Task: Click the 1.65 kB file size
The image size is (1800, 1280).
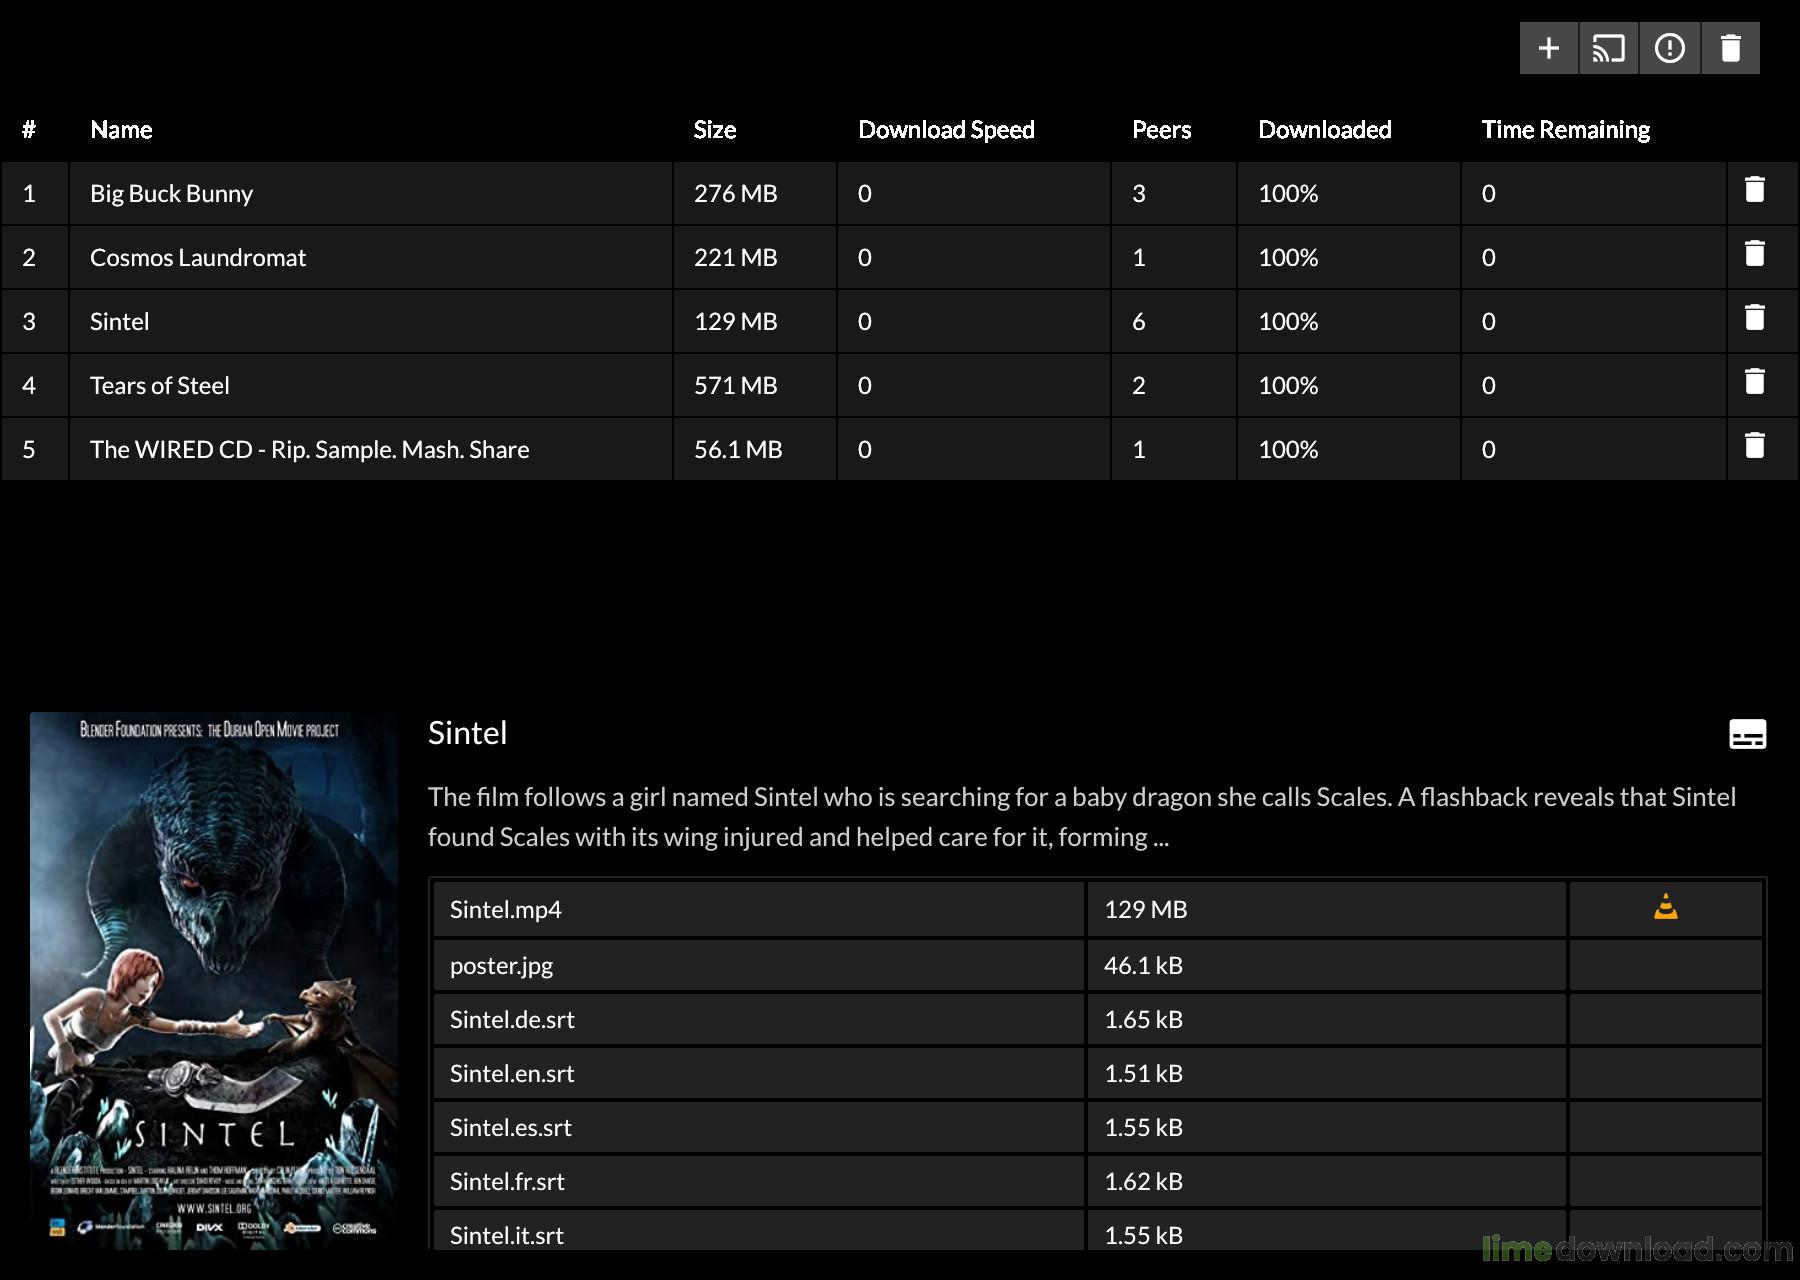Action: tap(1143, 1020)
